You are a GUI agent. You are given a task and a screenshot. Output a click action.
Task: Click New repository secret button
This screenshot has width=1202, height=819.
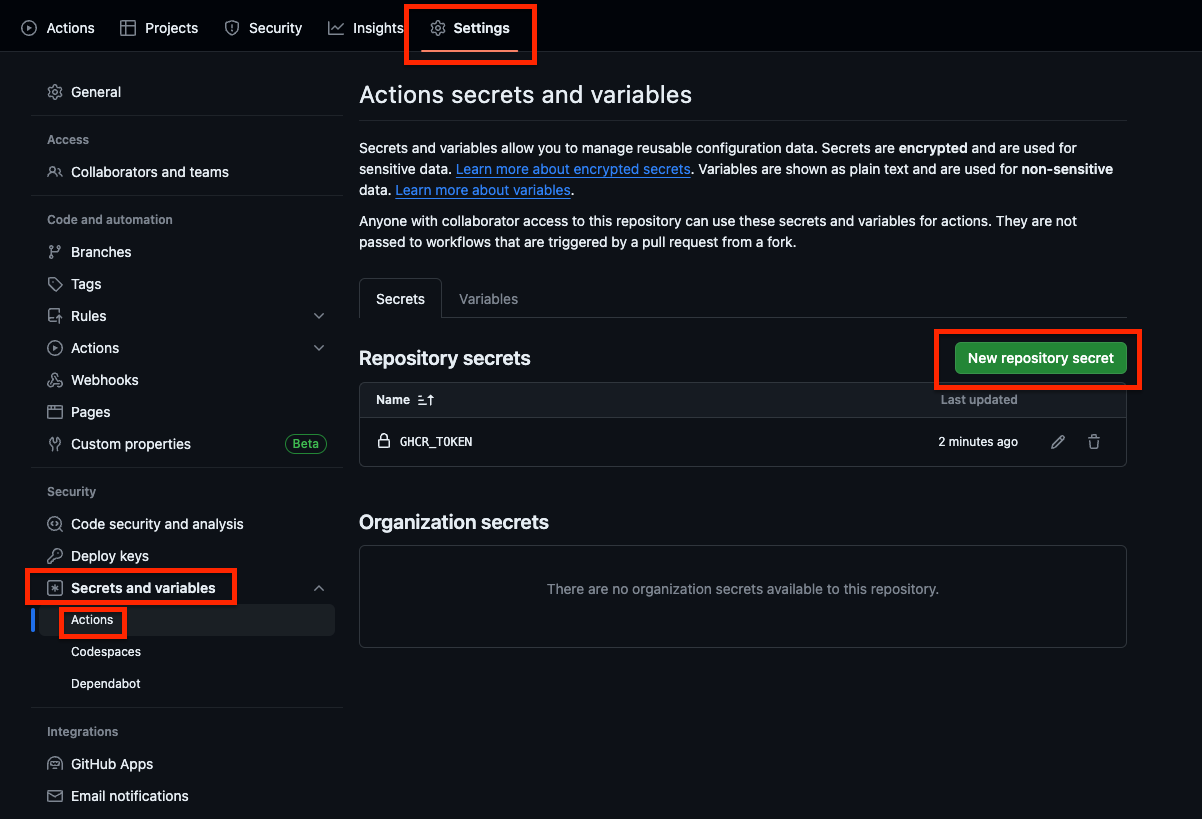tap(1041, 358)
